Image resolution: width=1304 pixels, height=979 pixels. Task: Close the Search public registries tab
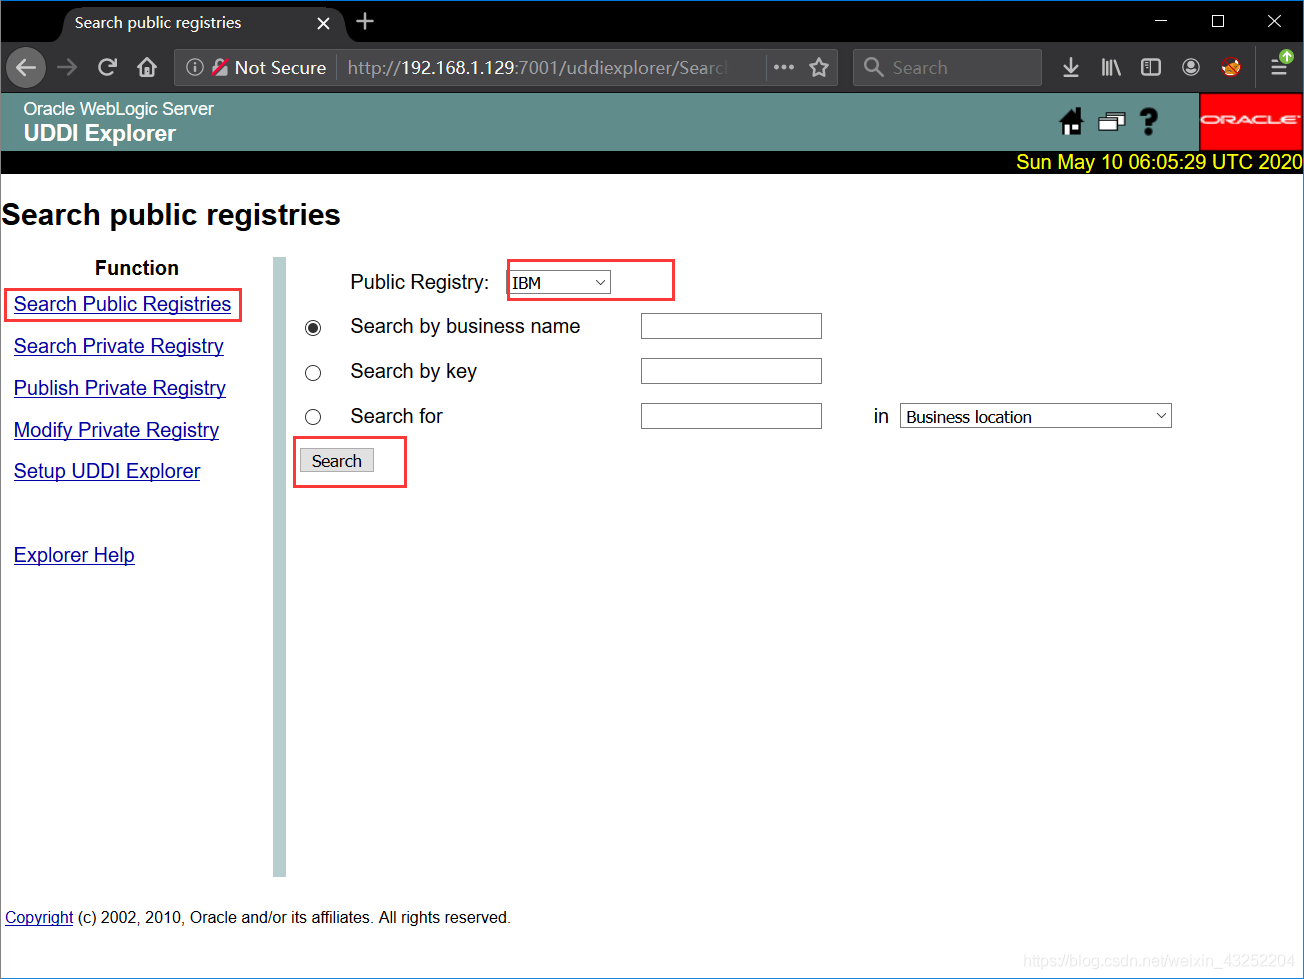(323, 23)
